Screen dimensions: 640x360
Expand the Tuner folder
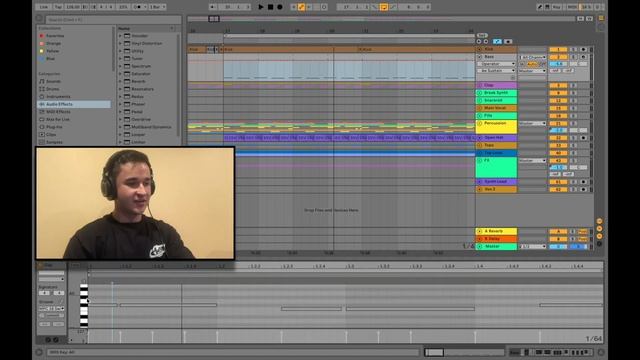[120, 58]
